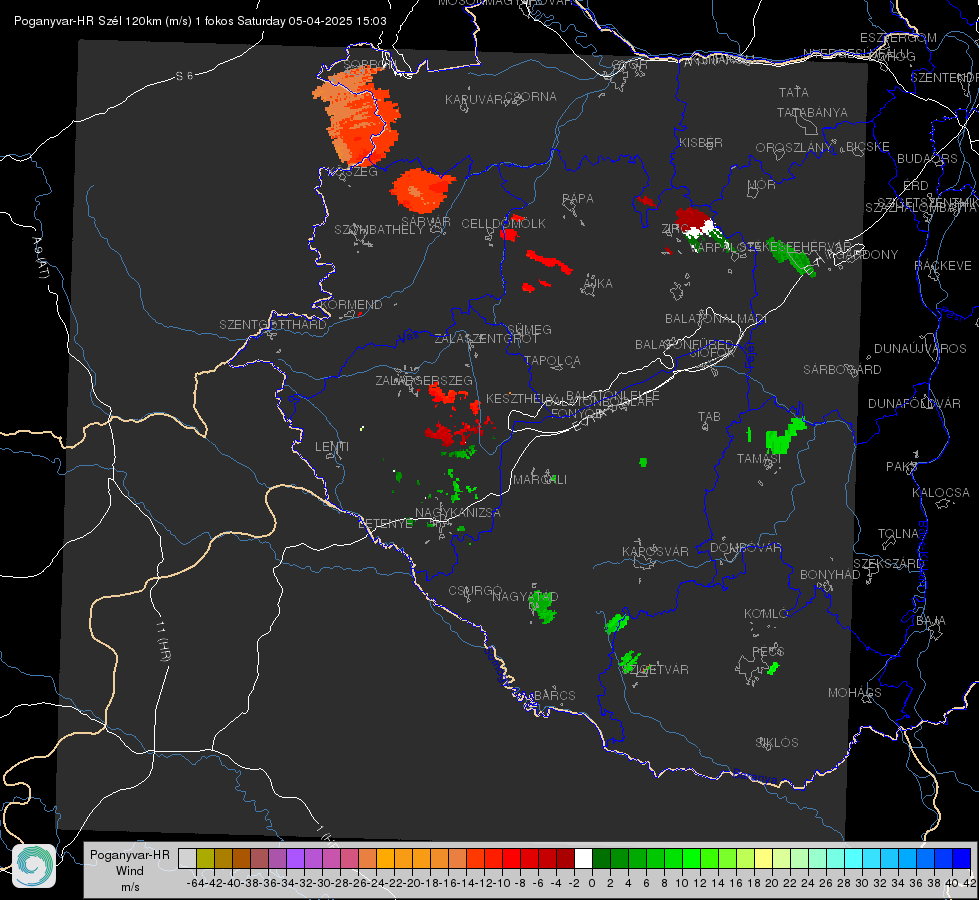Click the NAGYATAD city label
979x900 pixels.
525,596
